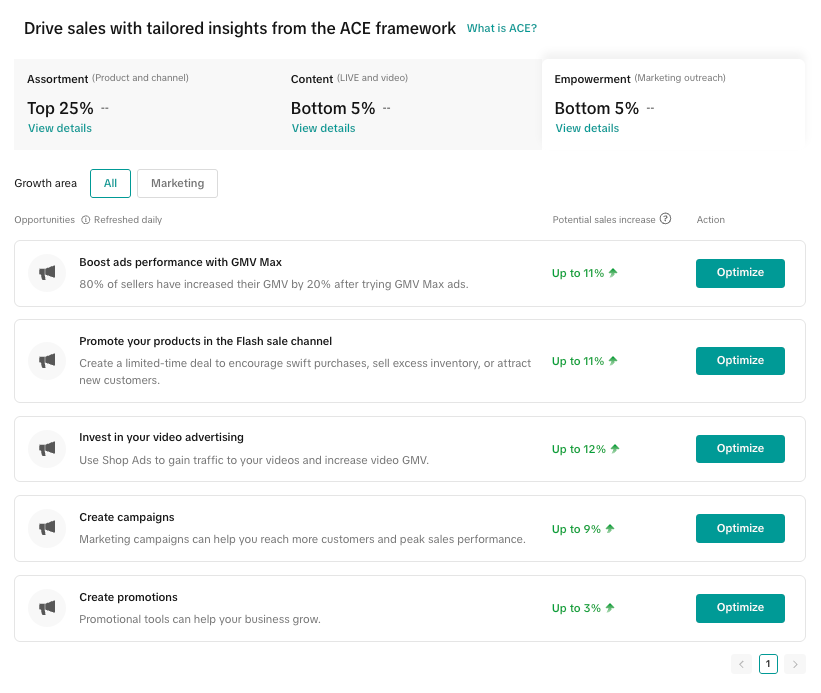Click megaphone icon beside video advertising opportunity
821x693 pixels.
47,449
